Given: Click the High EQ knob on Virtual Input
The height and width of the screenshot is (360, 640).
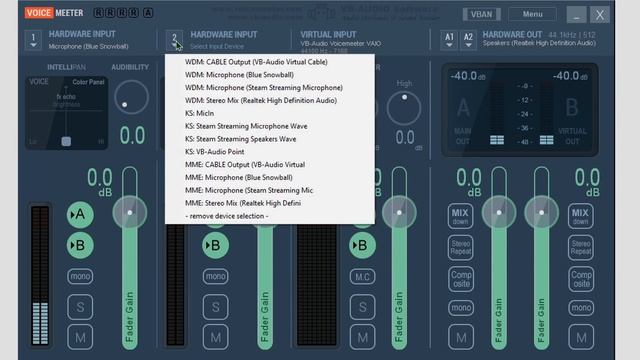Looking at the screenshot, I should coord(404,108).
